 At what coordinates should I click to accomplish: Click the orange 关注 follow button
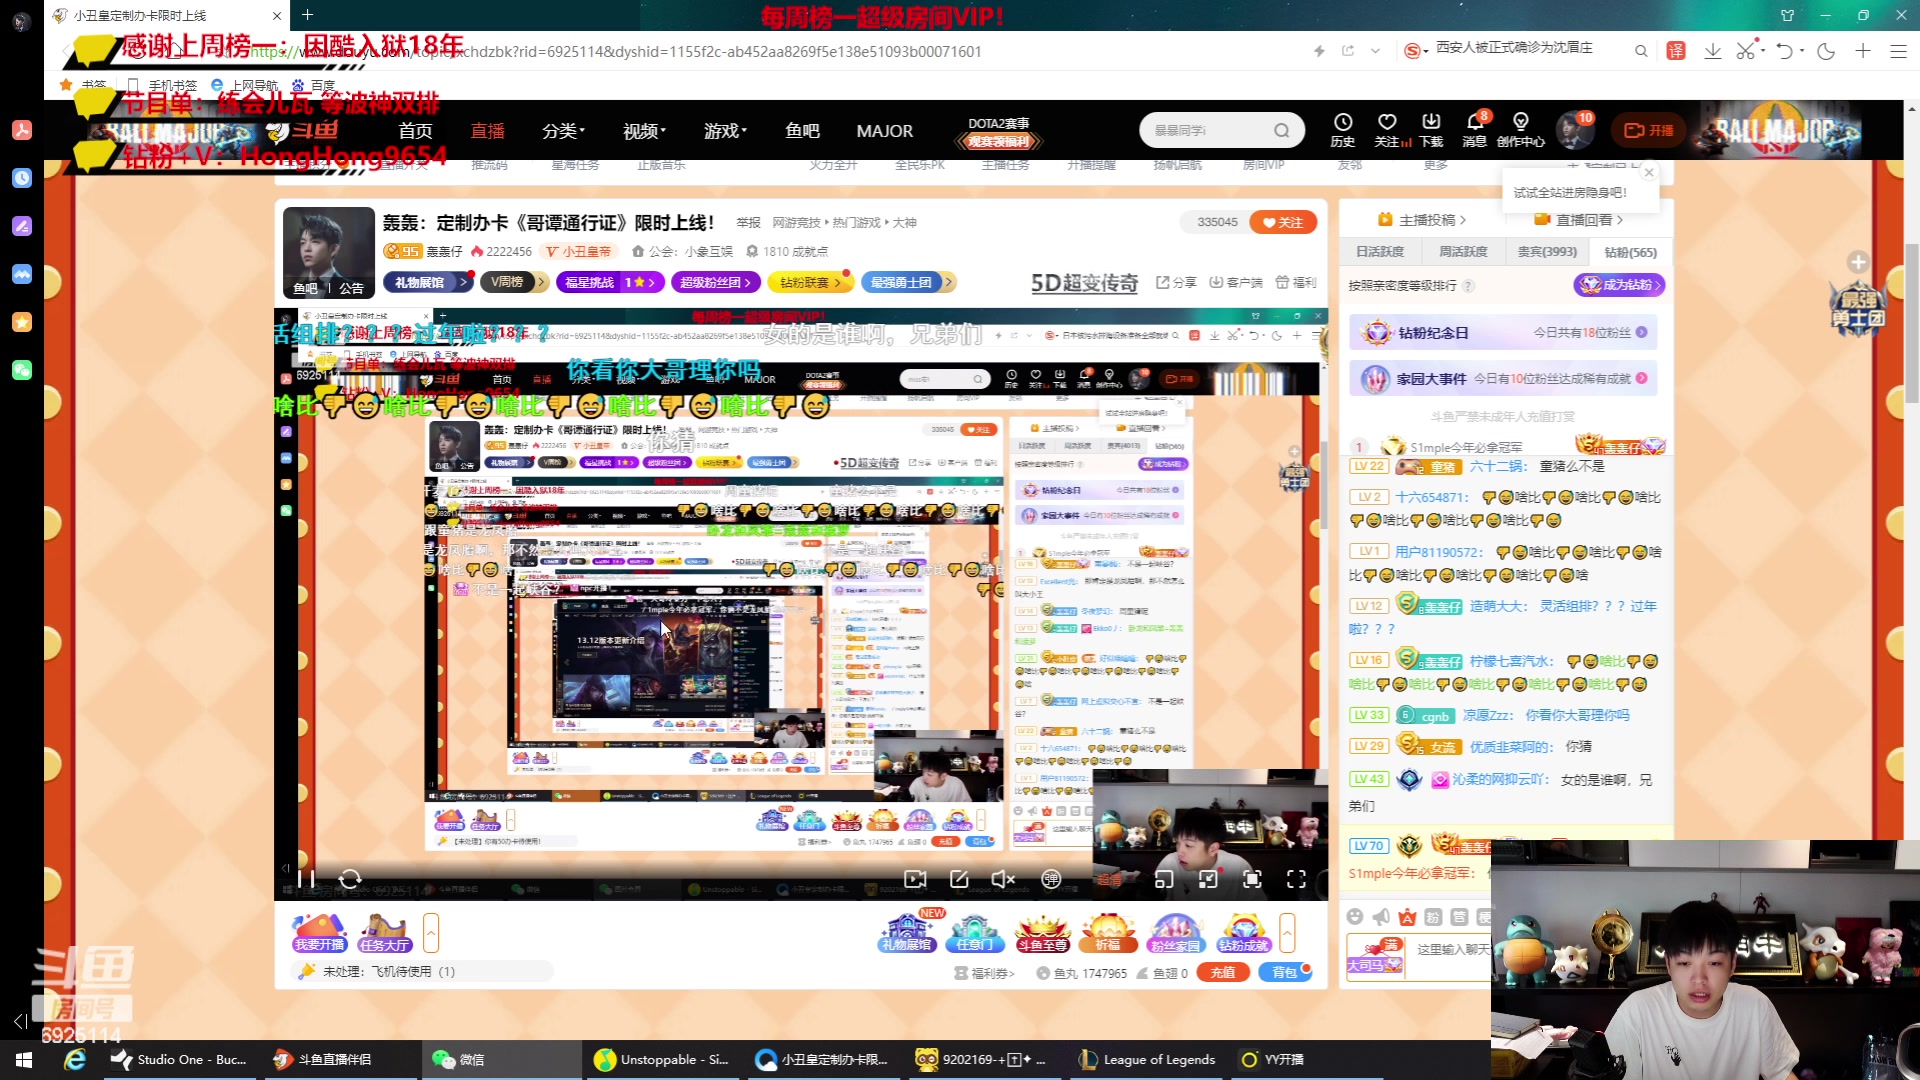pyautogui.click(x=1283, y=222)
